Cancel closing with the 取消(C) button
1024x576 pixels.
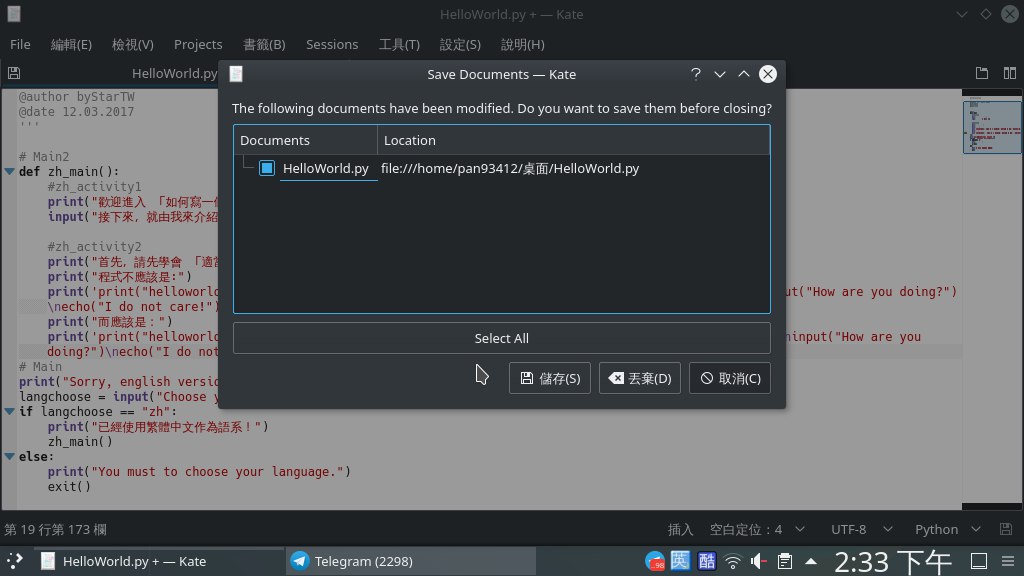click(729, 378)
